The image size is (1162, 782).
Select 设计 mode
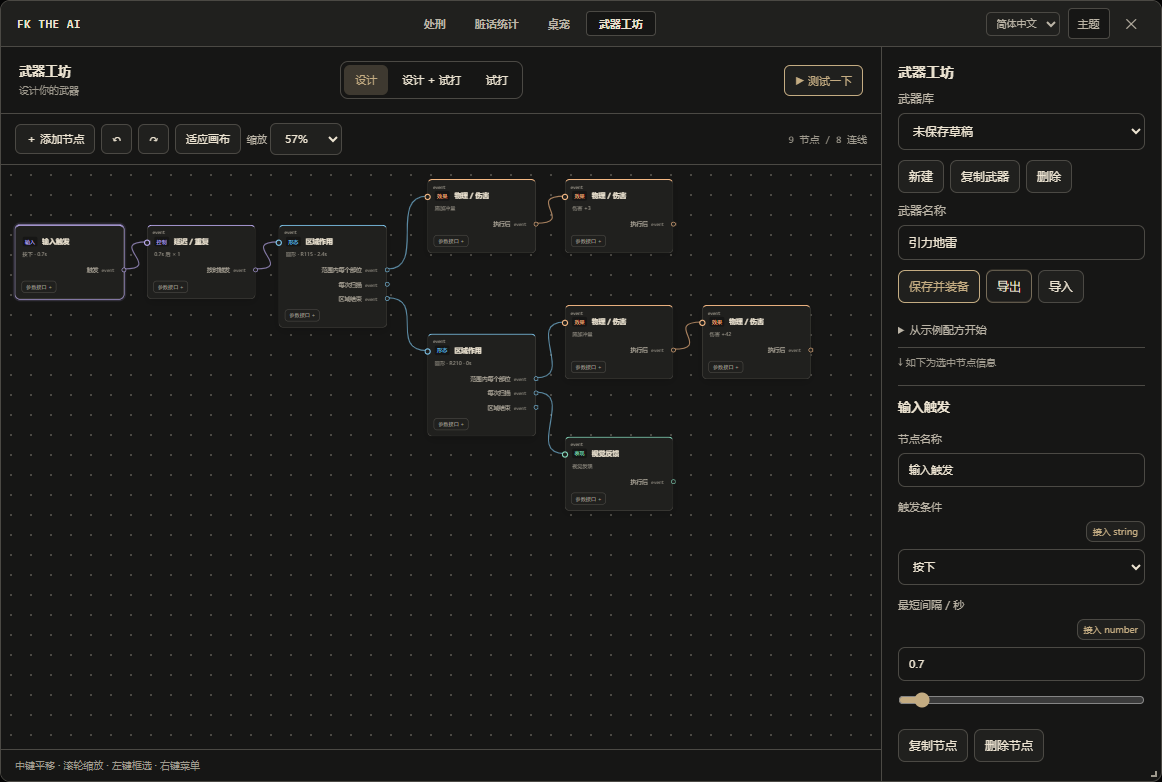[x=365, y=80]
